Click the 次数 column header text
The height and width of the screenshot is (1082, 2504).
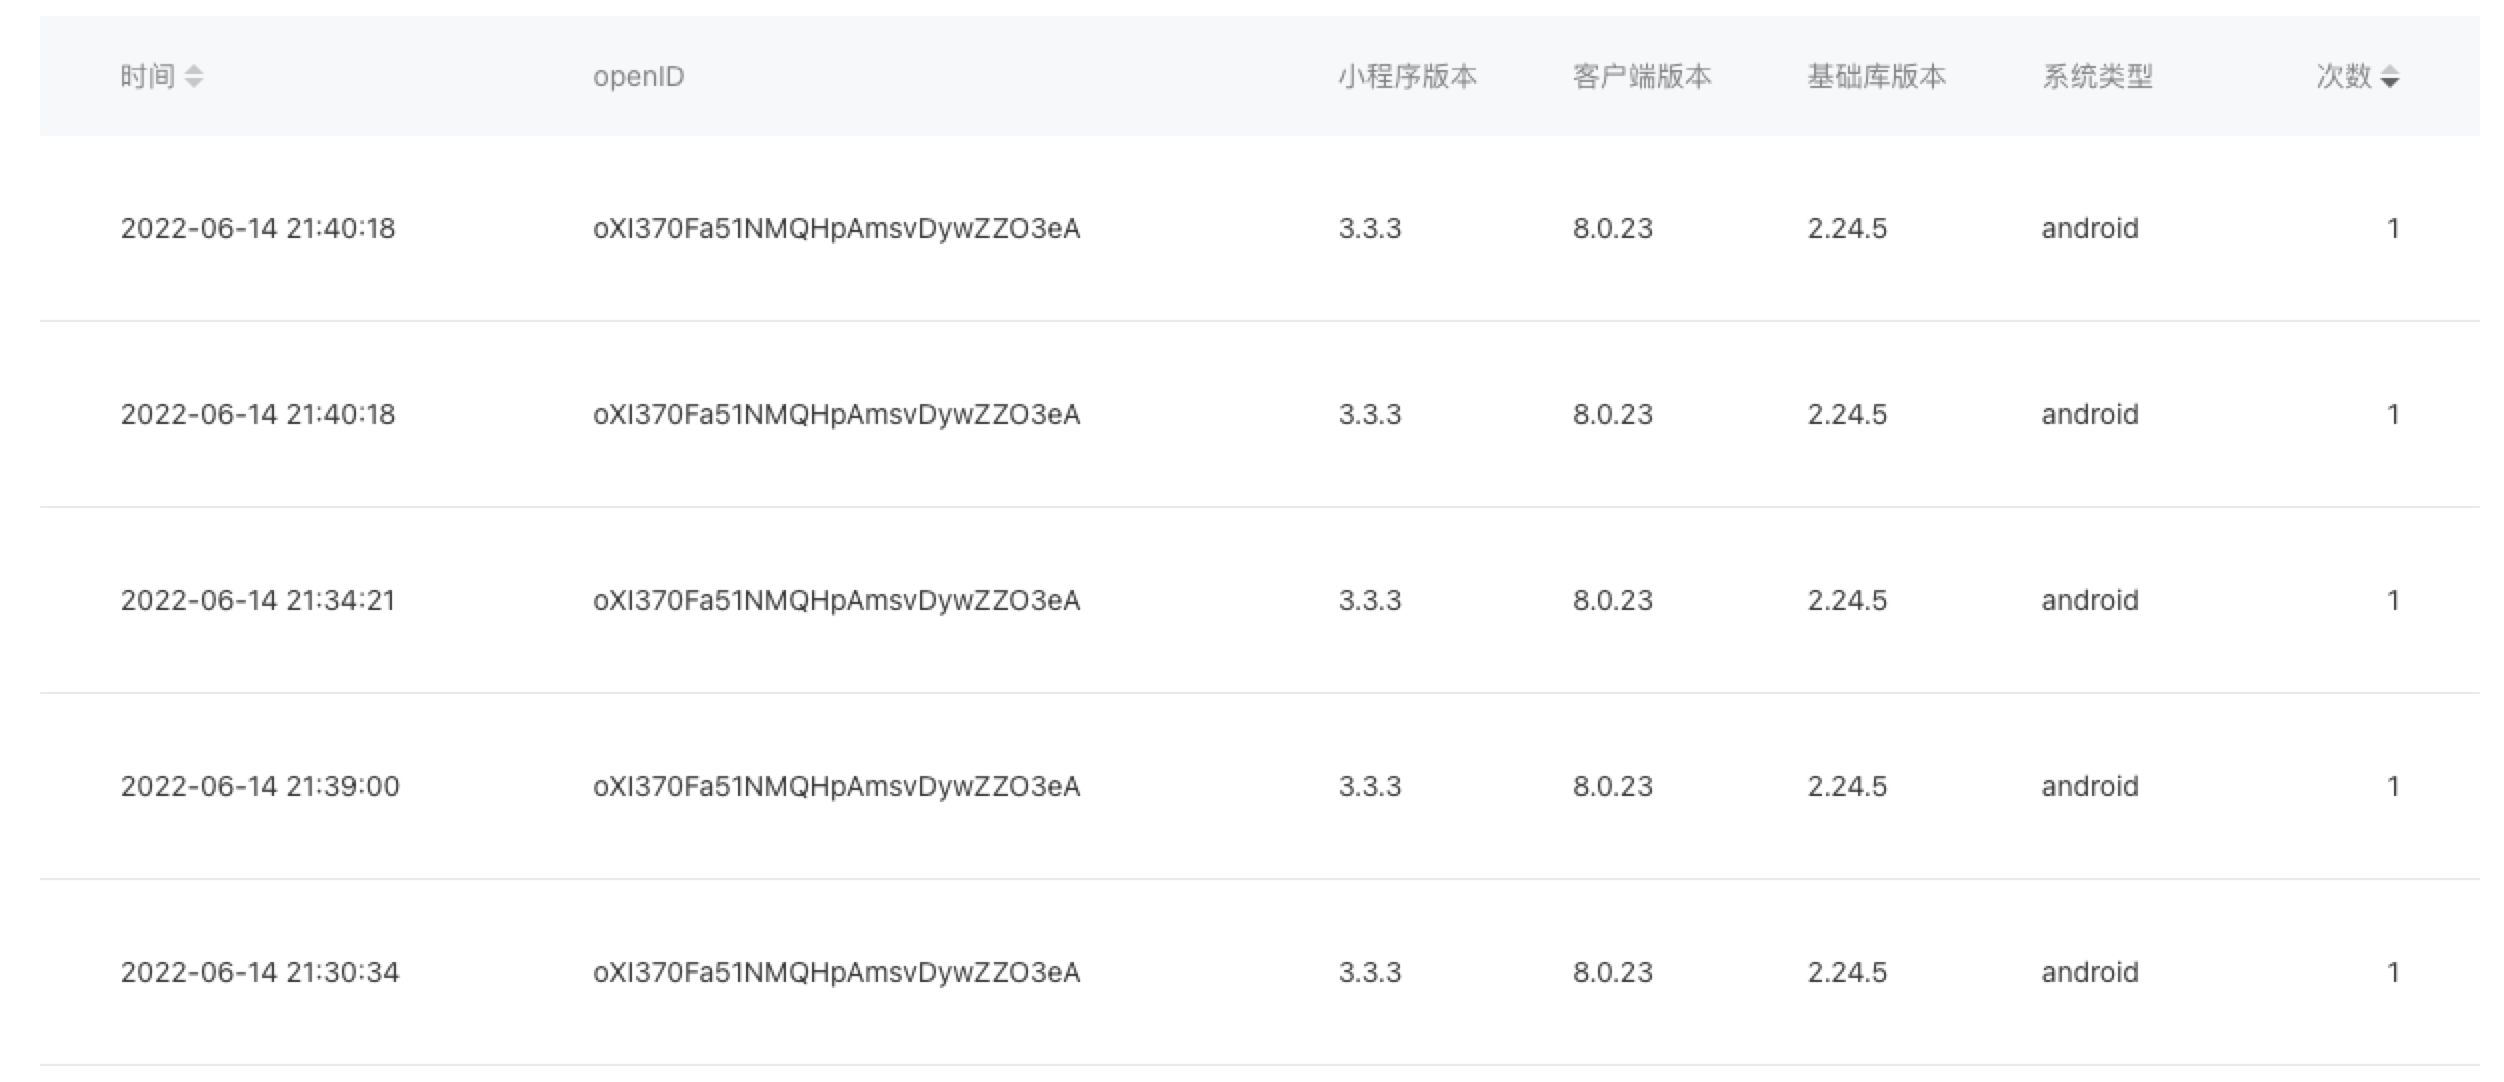click(x=2343, y=76)
